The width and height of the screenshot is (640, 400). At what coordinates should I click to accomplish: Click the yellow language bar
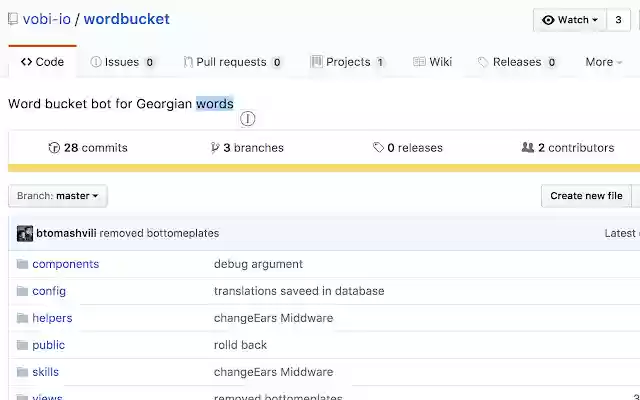(x=324, y=168)
